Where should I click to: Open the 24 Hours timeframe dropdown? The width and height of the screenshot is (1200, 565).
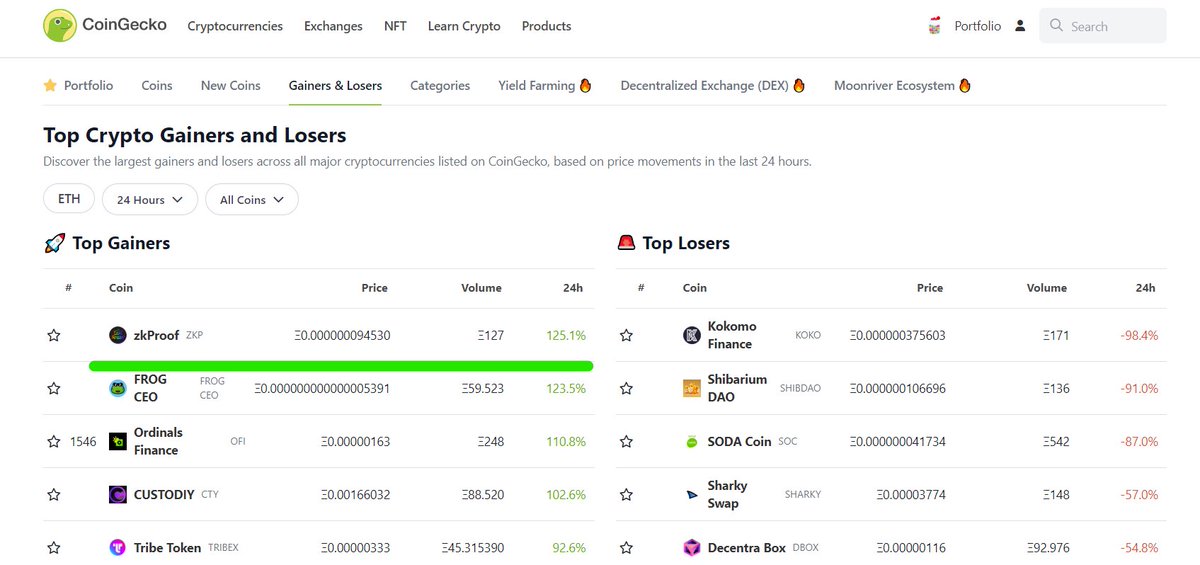coord(150,199)
